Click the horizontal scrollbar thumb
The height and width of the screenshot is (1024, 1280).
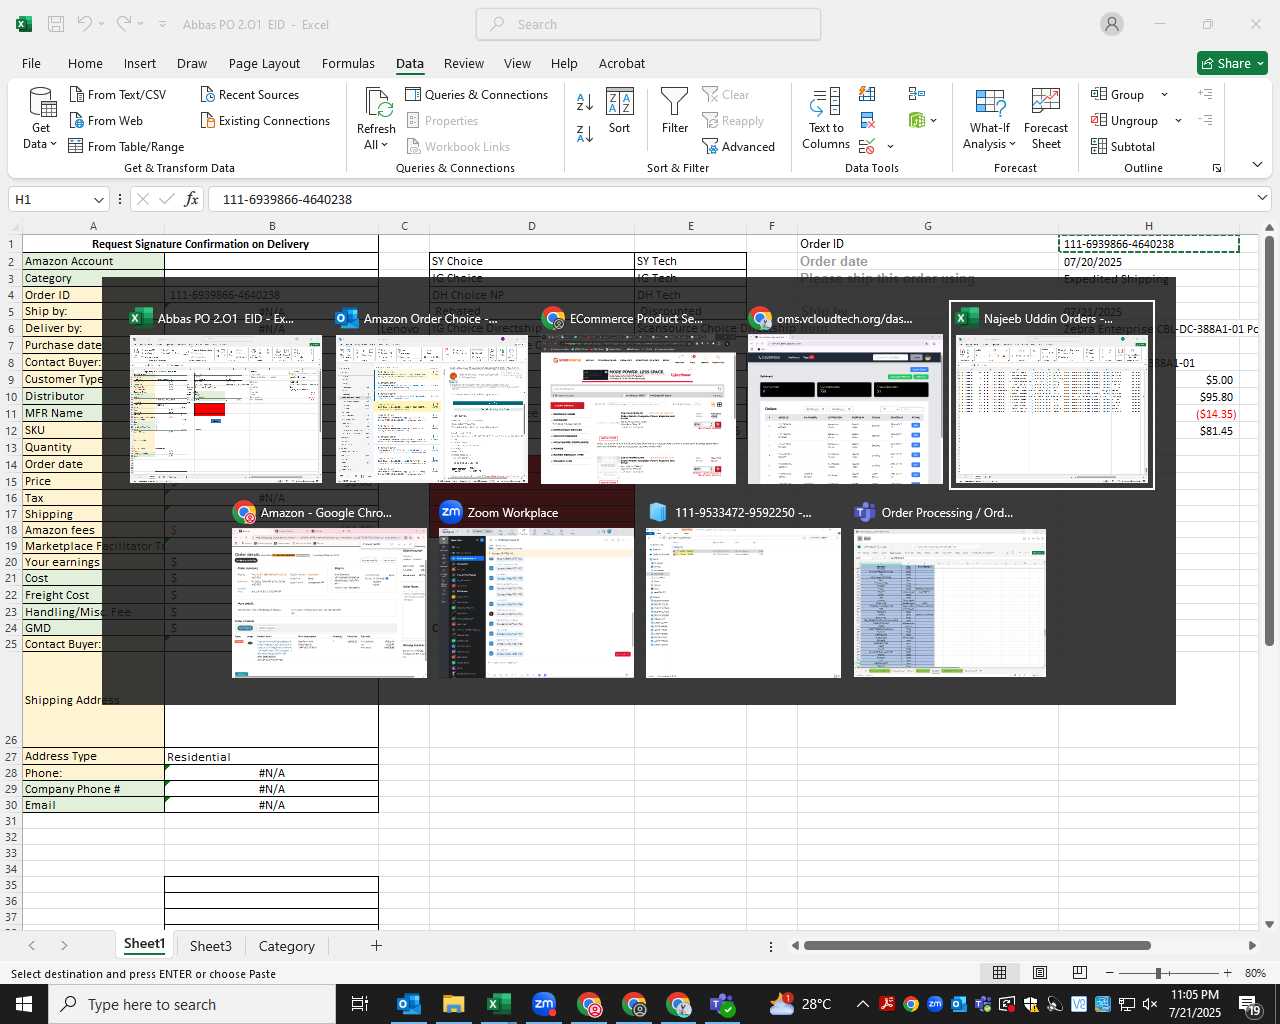click(977, 945)
